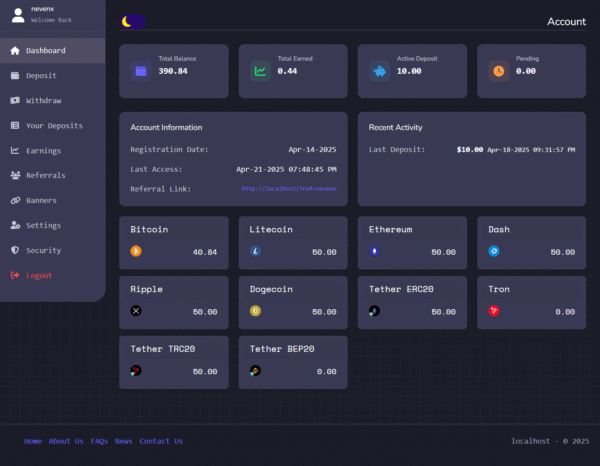Click the username nevenx in sidebar
This screenshot has height=466, width=600.
tap(42, 9)
